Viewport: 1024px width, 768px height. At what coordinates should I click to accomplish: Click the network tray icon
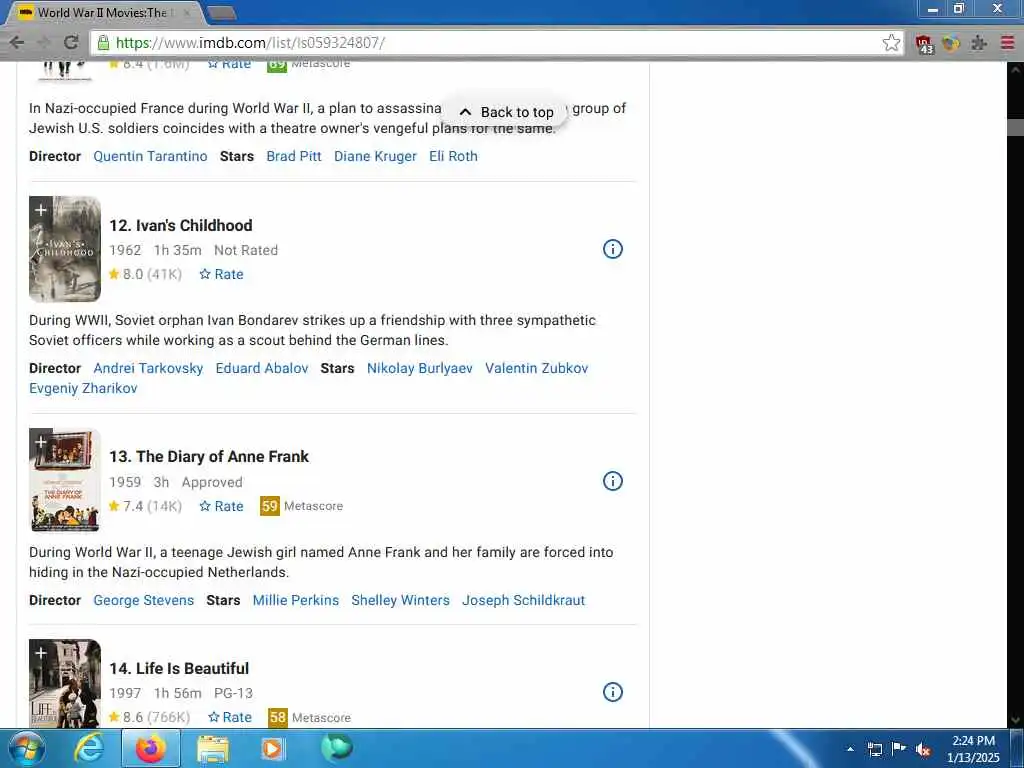coord(874,749)
